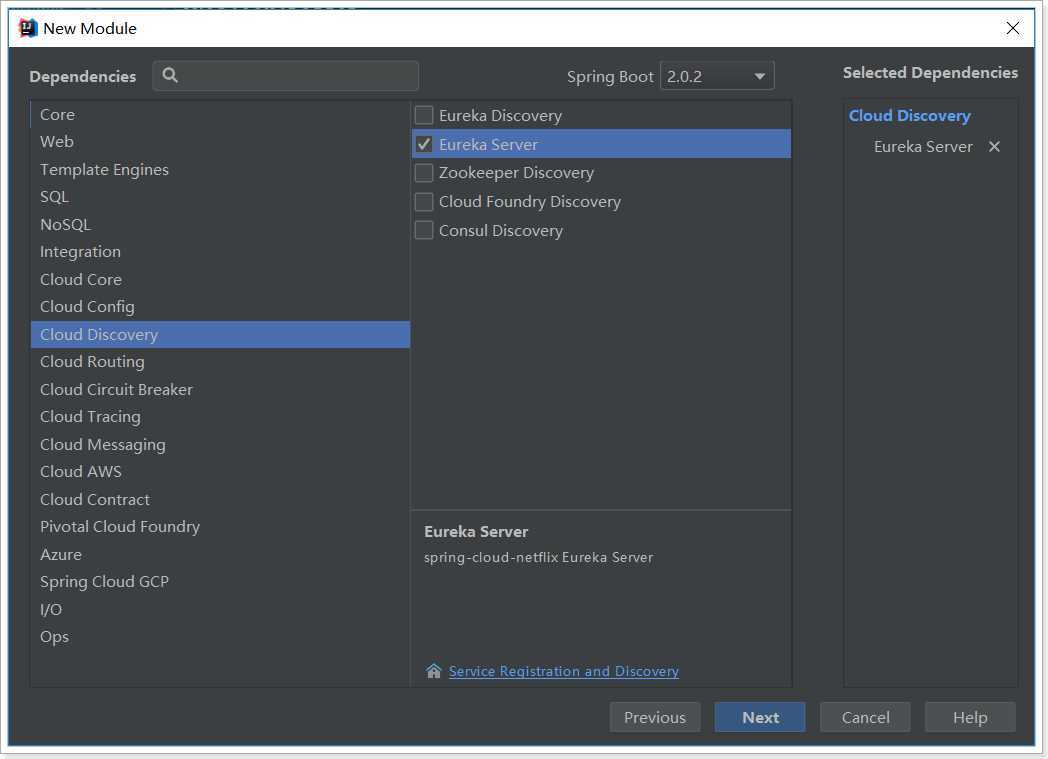Select the Web category

tap(220, 142)
